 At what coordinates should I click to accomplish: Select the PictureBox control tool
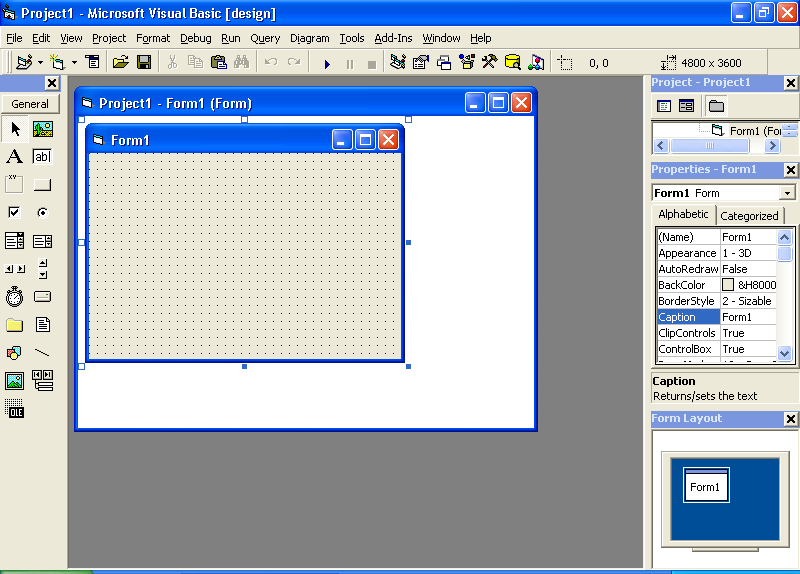(x=43, y=129)
